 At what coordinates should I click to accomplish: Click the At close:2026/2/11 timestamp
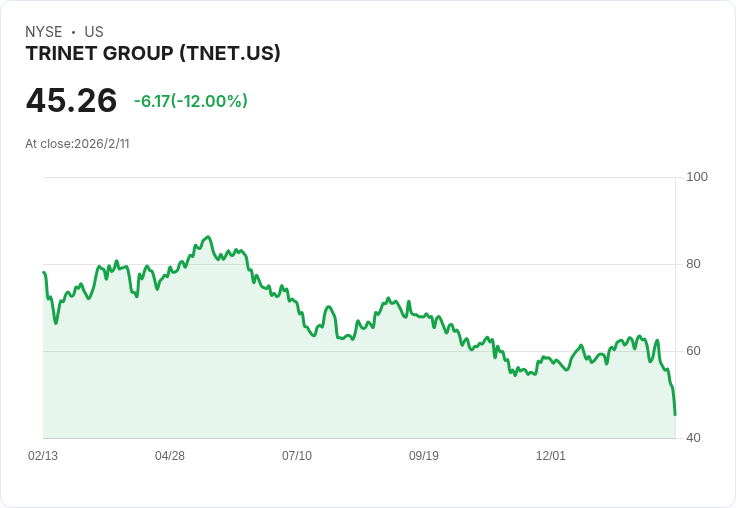pos(77,143)
